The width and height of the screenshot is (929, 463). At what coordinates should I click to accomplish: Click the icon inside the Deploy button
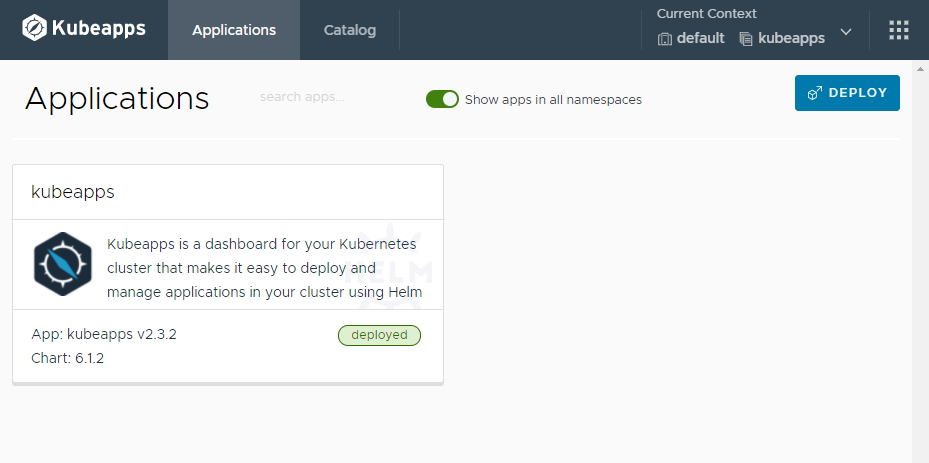click(x=814, y=93)
